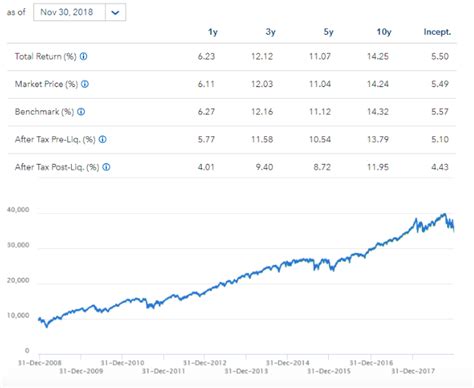Click the 31-Dec-2017 axis label
The height and width of the screenshot is (388, 474).
[x=413, y=371]
